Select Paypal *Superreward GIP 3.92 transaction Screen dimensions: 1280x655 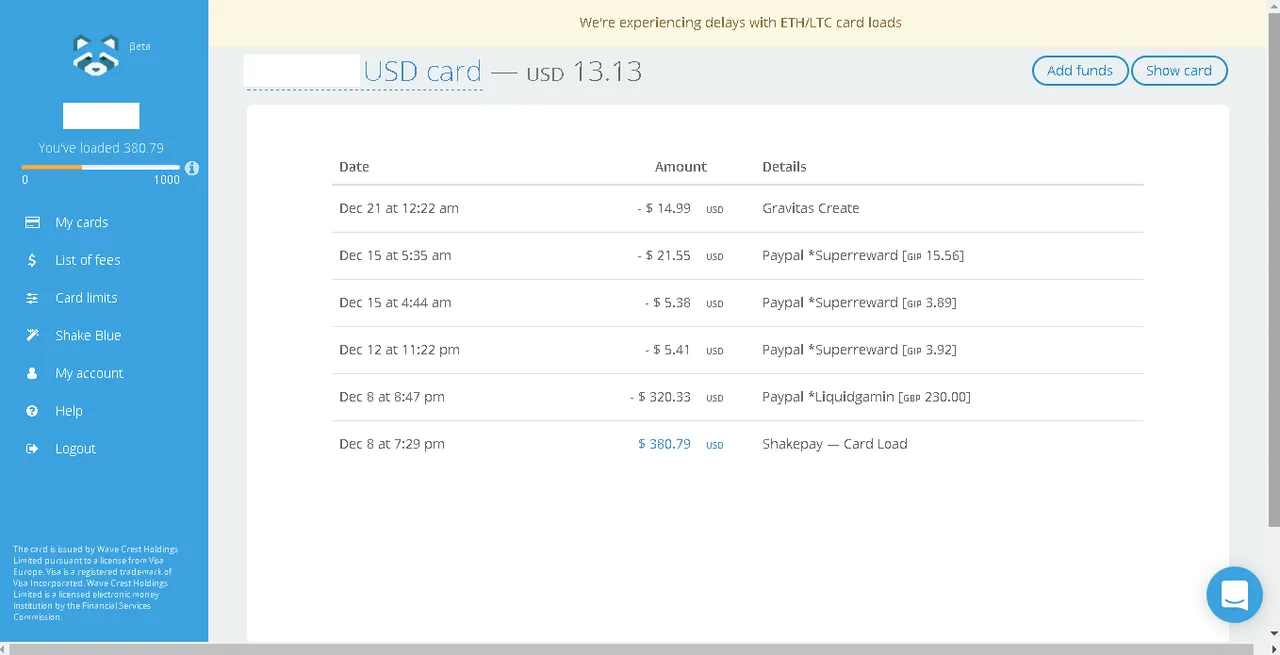(x=859, y=349)
